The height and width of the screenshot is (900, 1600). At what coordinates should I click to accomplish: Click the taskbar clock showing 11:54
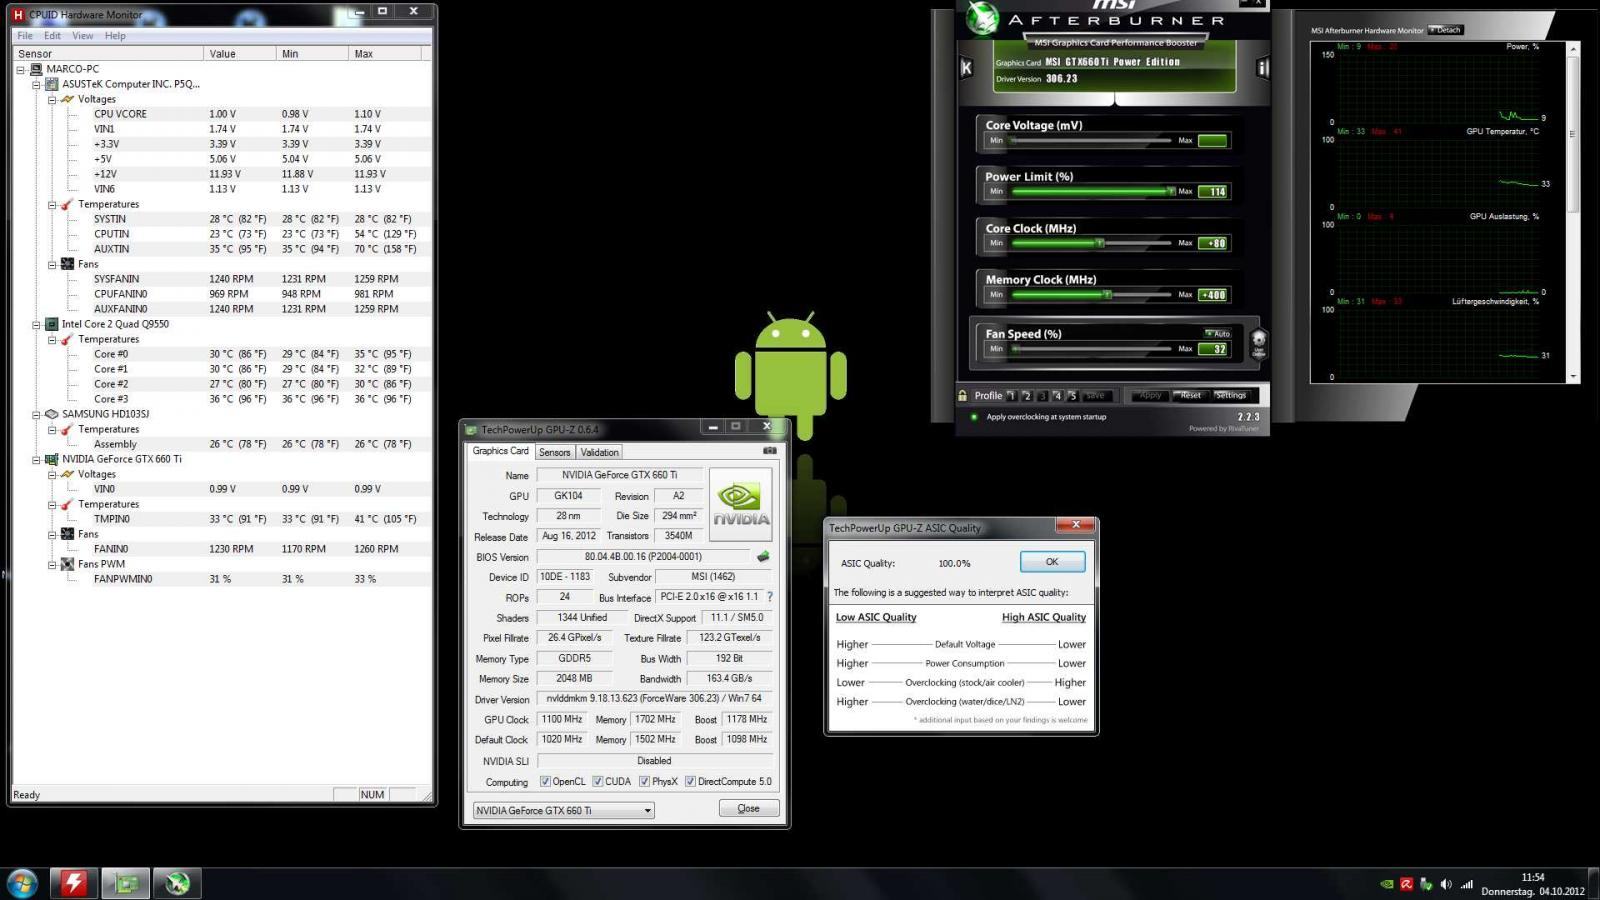[x=1533, y=884]
